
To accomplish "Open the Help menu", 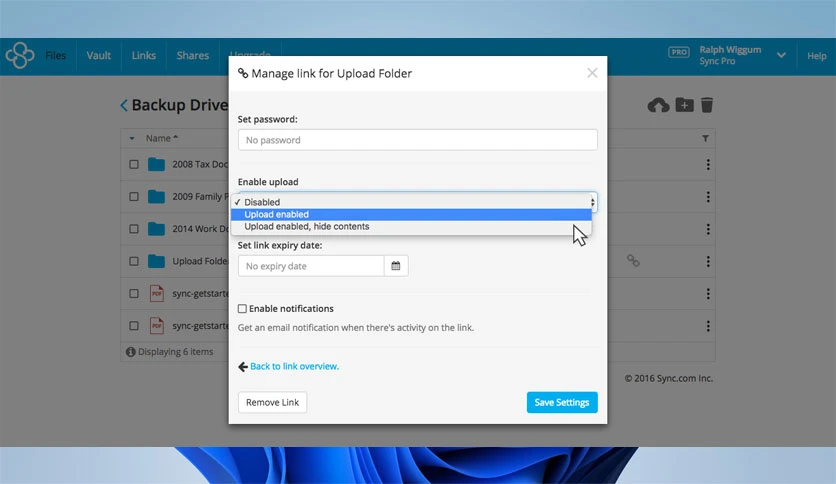I will coord(816,56).
